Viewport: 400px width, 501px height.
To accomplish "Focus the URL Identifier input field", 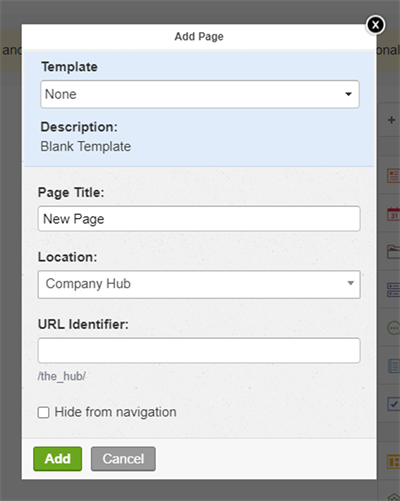I will pos(199,350).
